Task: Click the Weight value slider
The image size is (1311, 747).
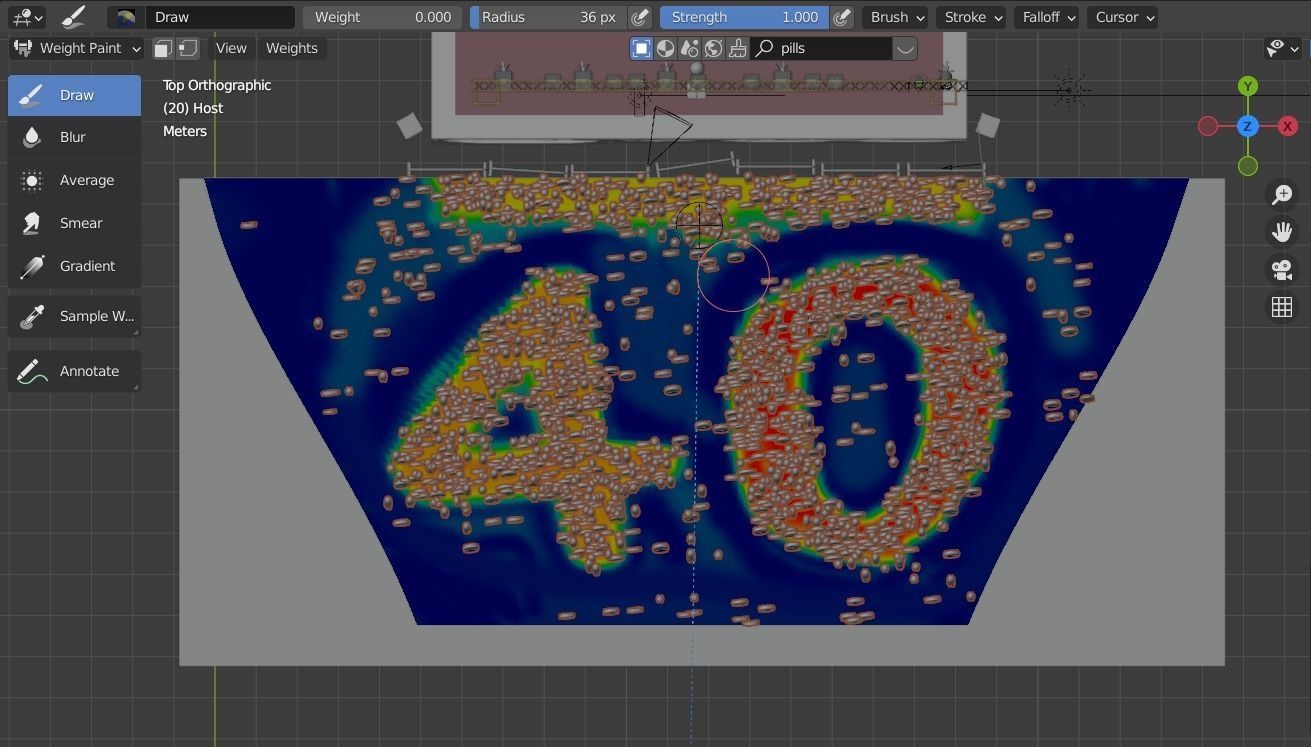Action: [x=382, y=17]
